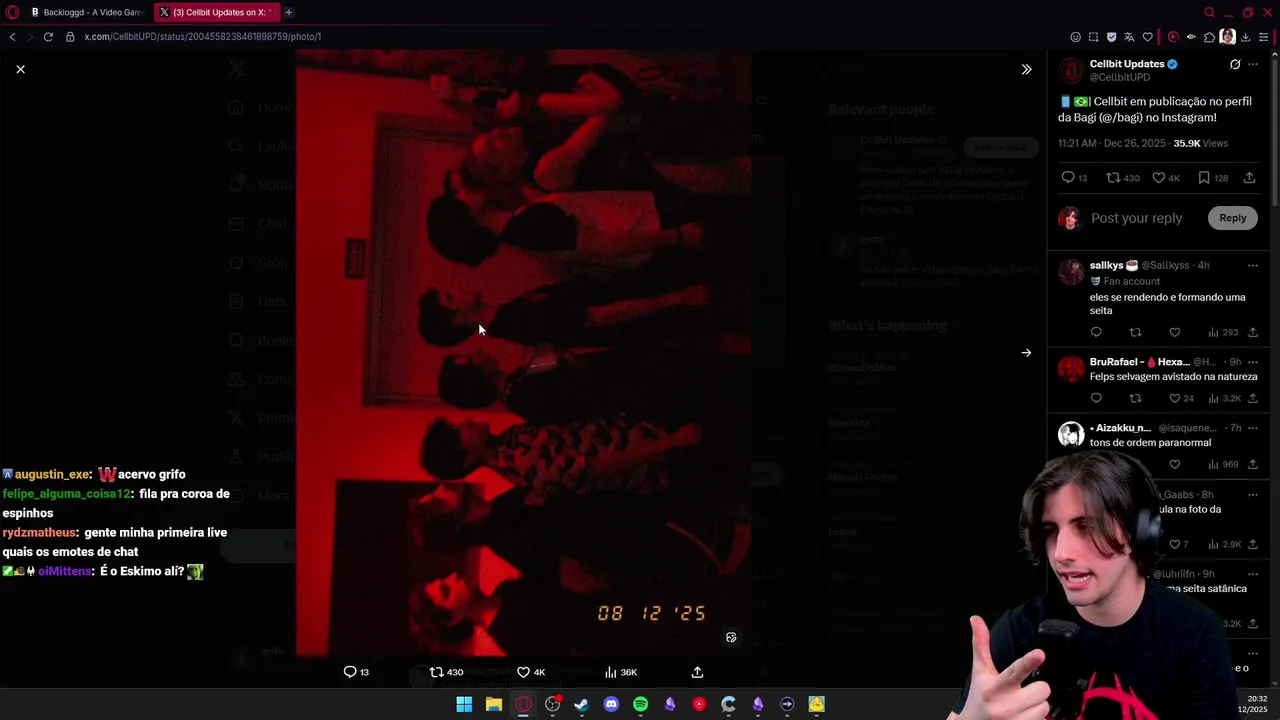The width and height of the screenshot is (1280, 720).
Task: Open the downloads icon in the toolbar
Action: (x=1245, y=37)
